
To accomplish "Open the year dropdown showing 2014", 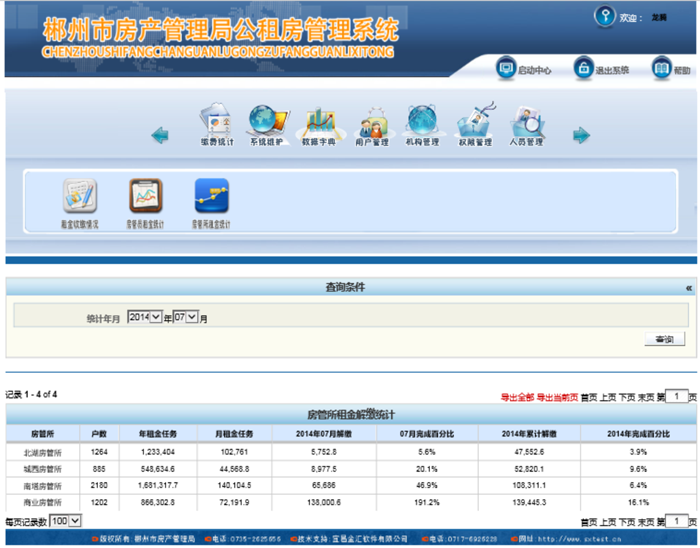I will pyautogui.click(x=144, y=317).
